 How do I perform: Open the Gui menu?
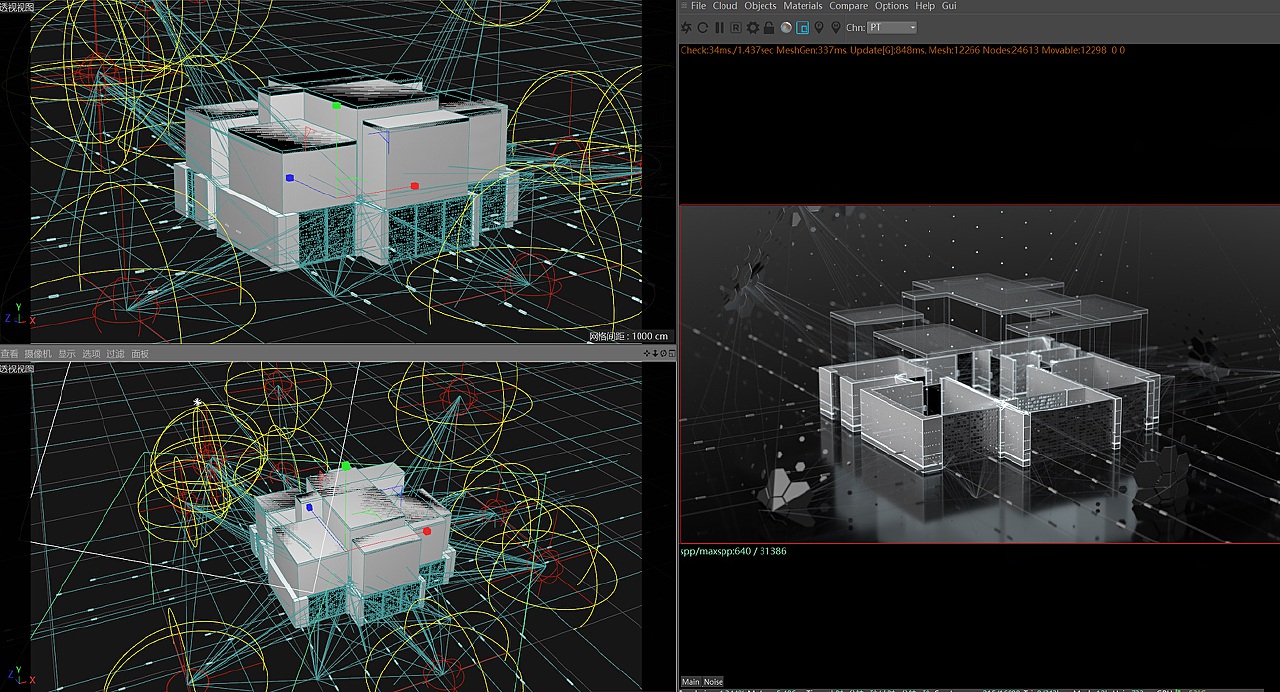point(949,6)
